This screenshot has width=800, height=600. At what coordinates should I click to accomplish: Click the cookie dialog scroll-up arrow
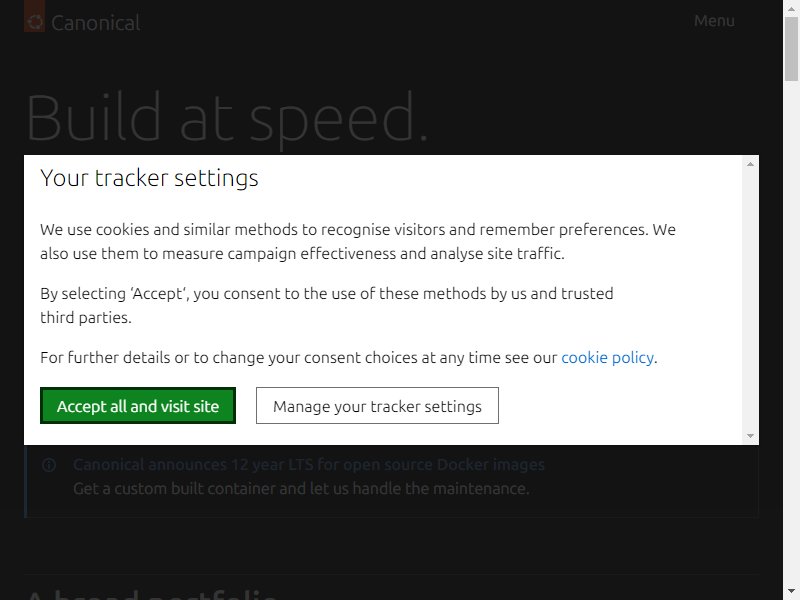(x=750, y=164)
